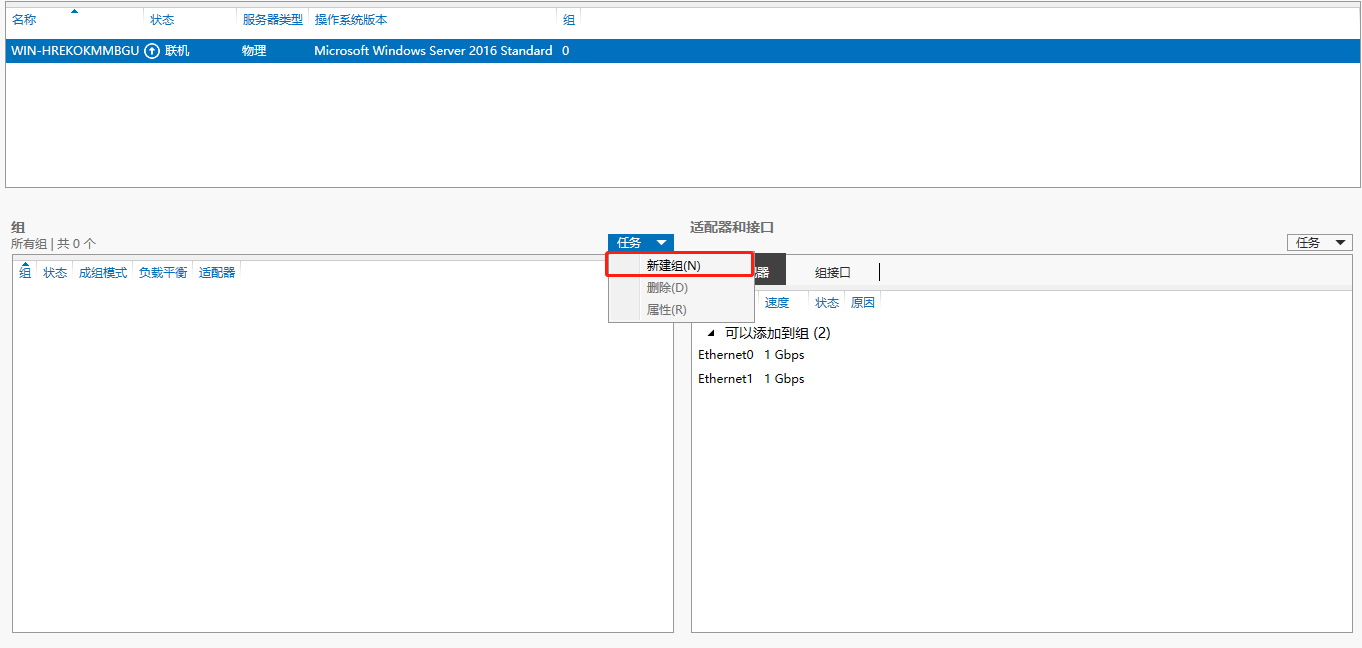Image resolution: width=1362 pixels, height=648 pixels.
Task: Click the 适配器 column header in teams list
Action: coord(217,273)
